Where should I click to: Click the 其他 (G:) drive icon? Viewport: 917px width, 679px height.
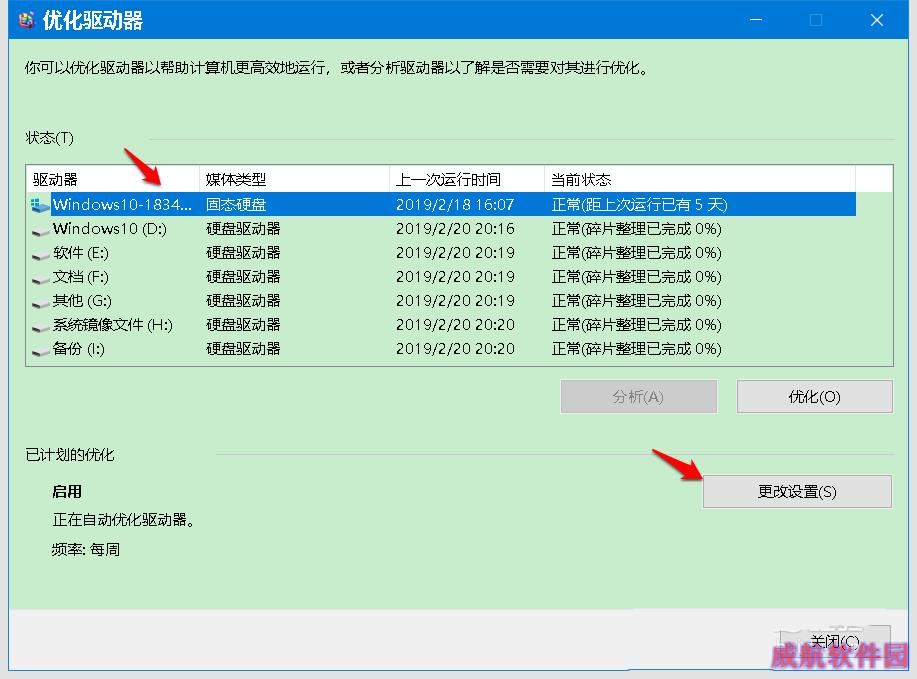coord(40,302)
